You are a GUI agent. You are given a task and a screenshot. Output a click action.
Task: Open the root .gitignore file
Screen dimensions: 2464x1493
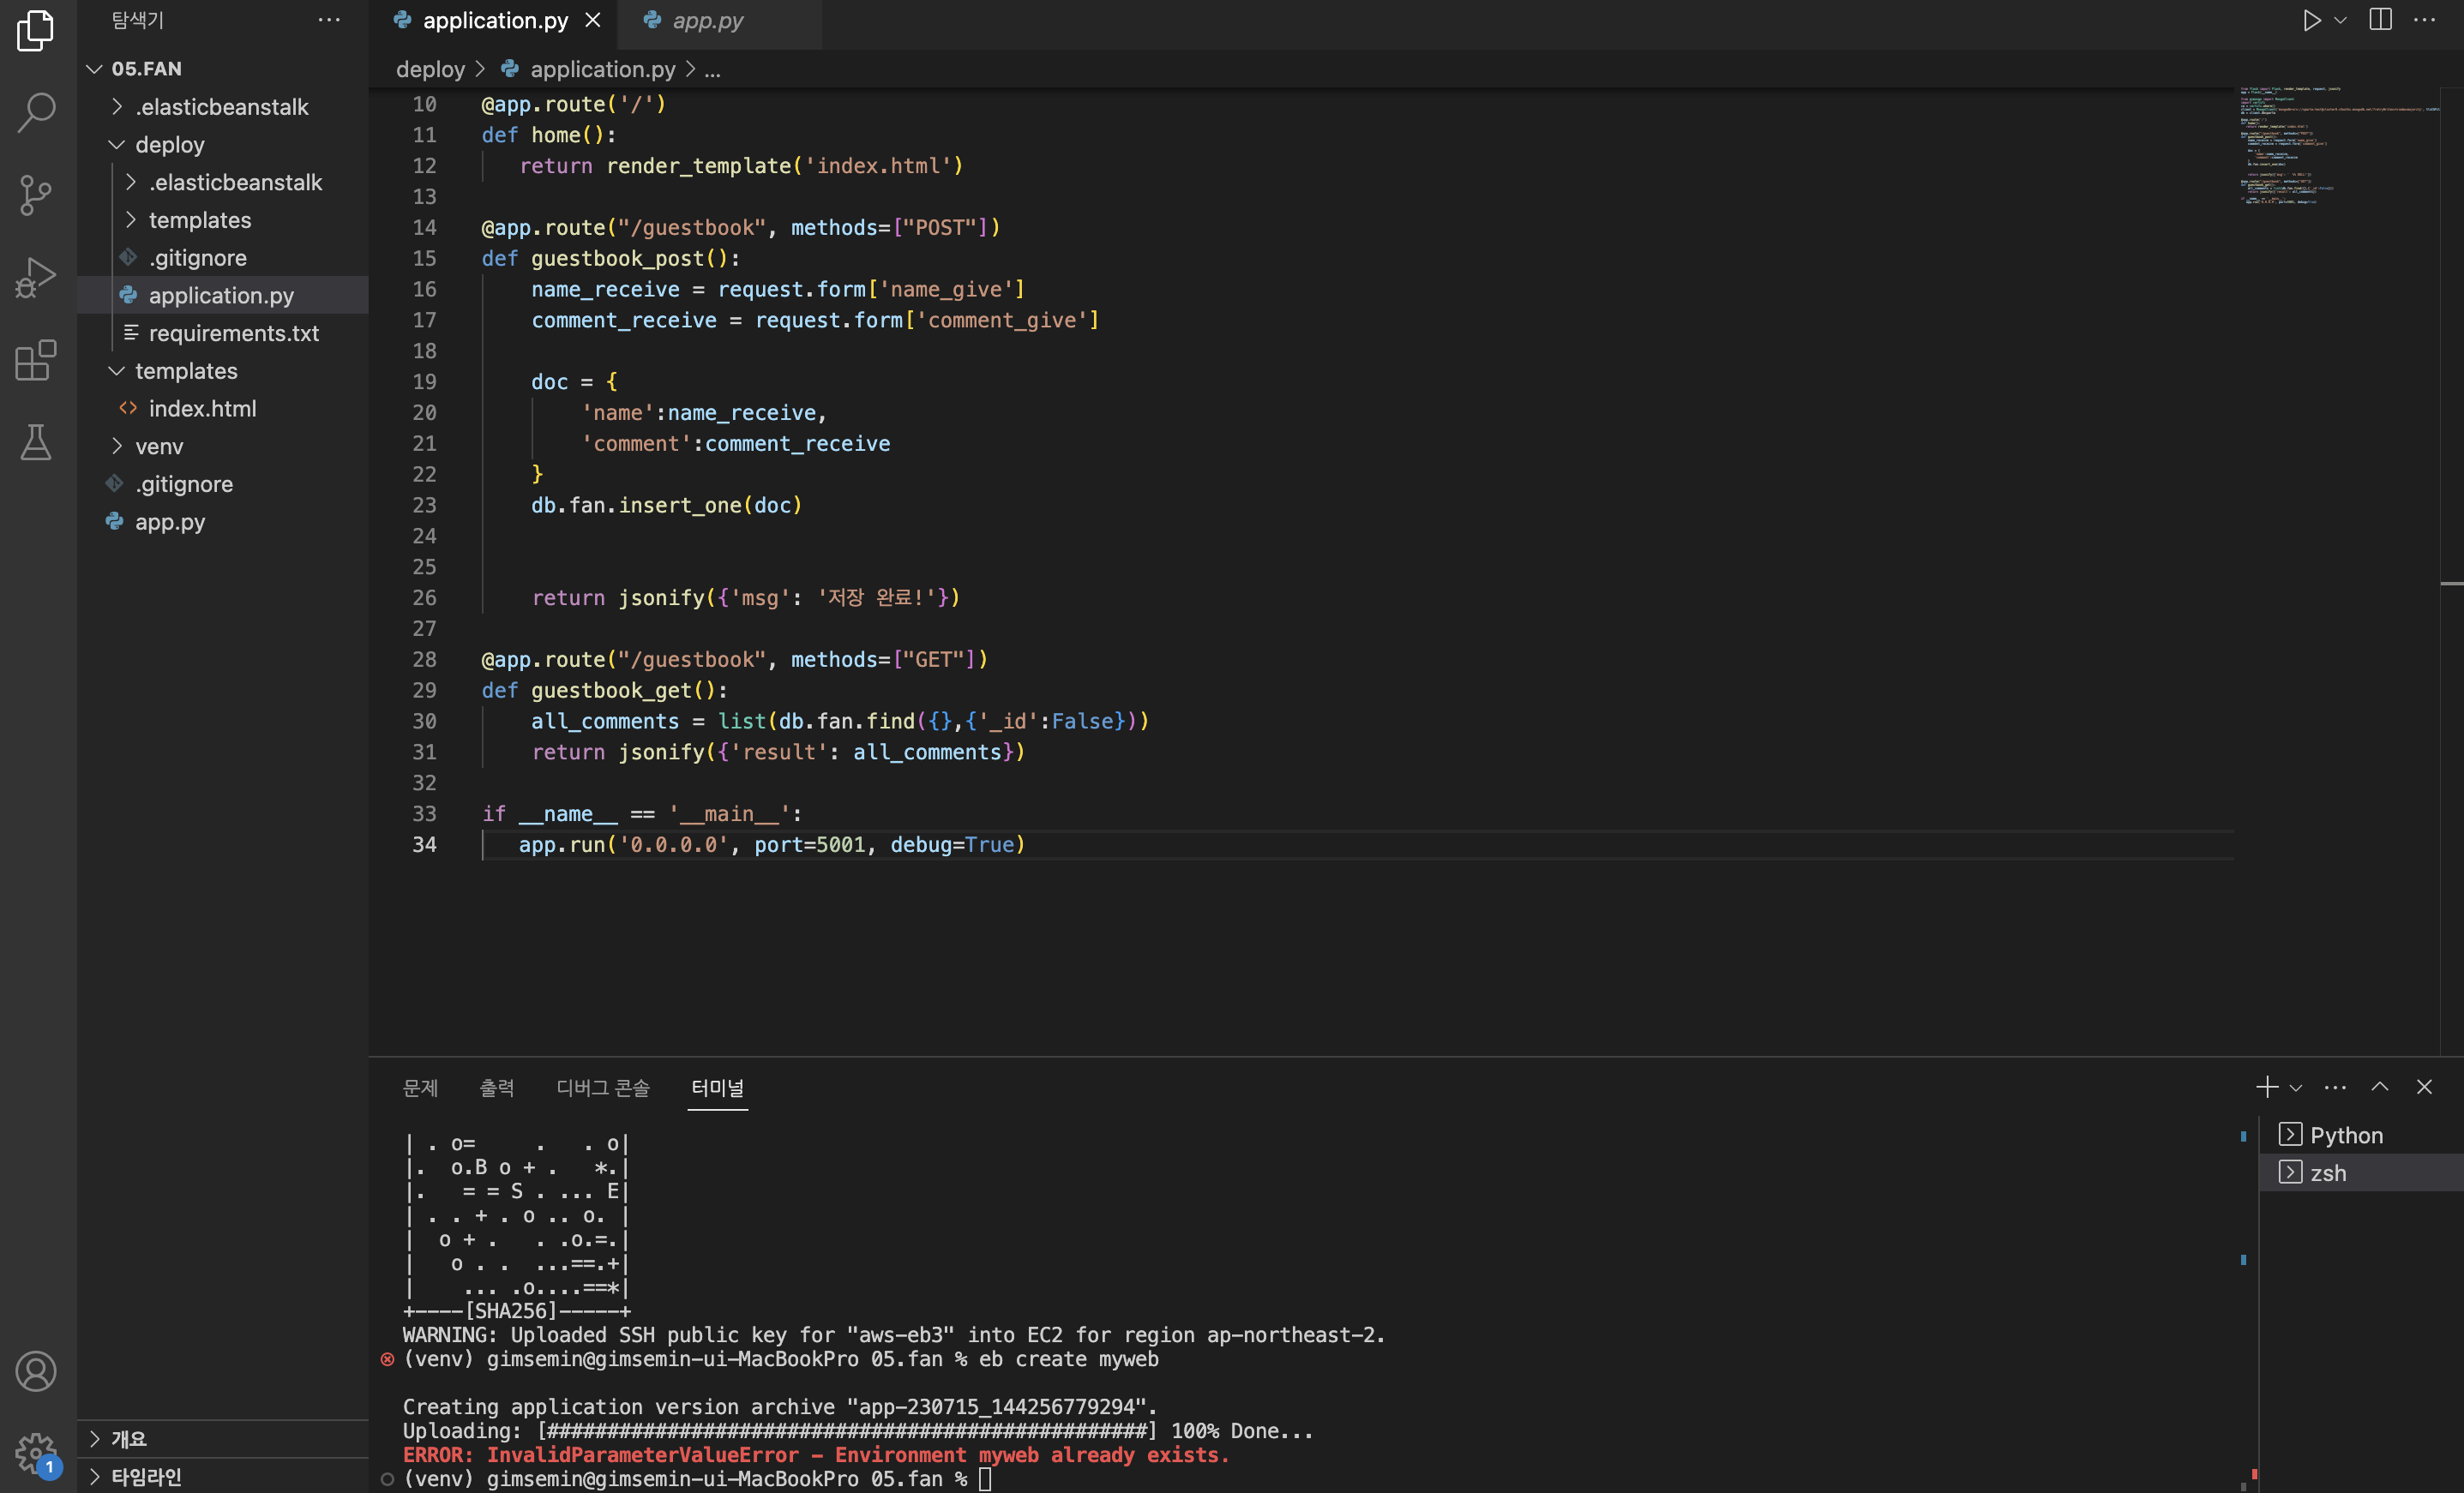[223, 484]
